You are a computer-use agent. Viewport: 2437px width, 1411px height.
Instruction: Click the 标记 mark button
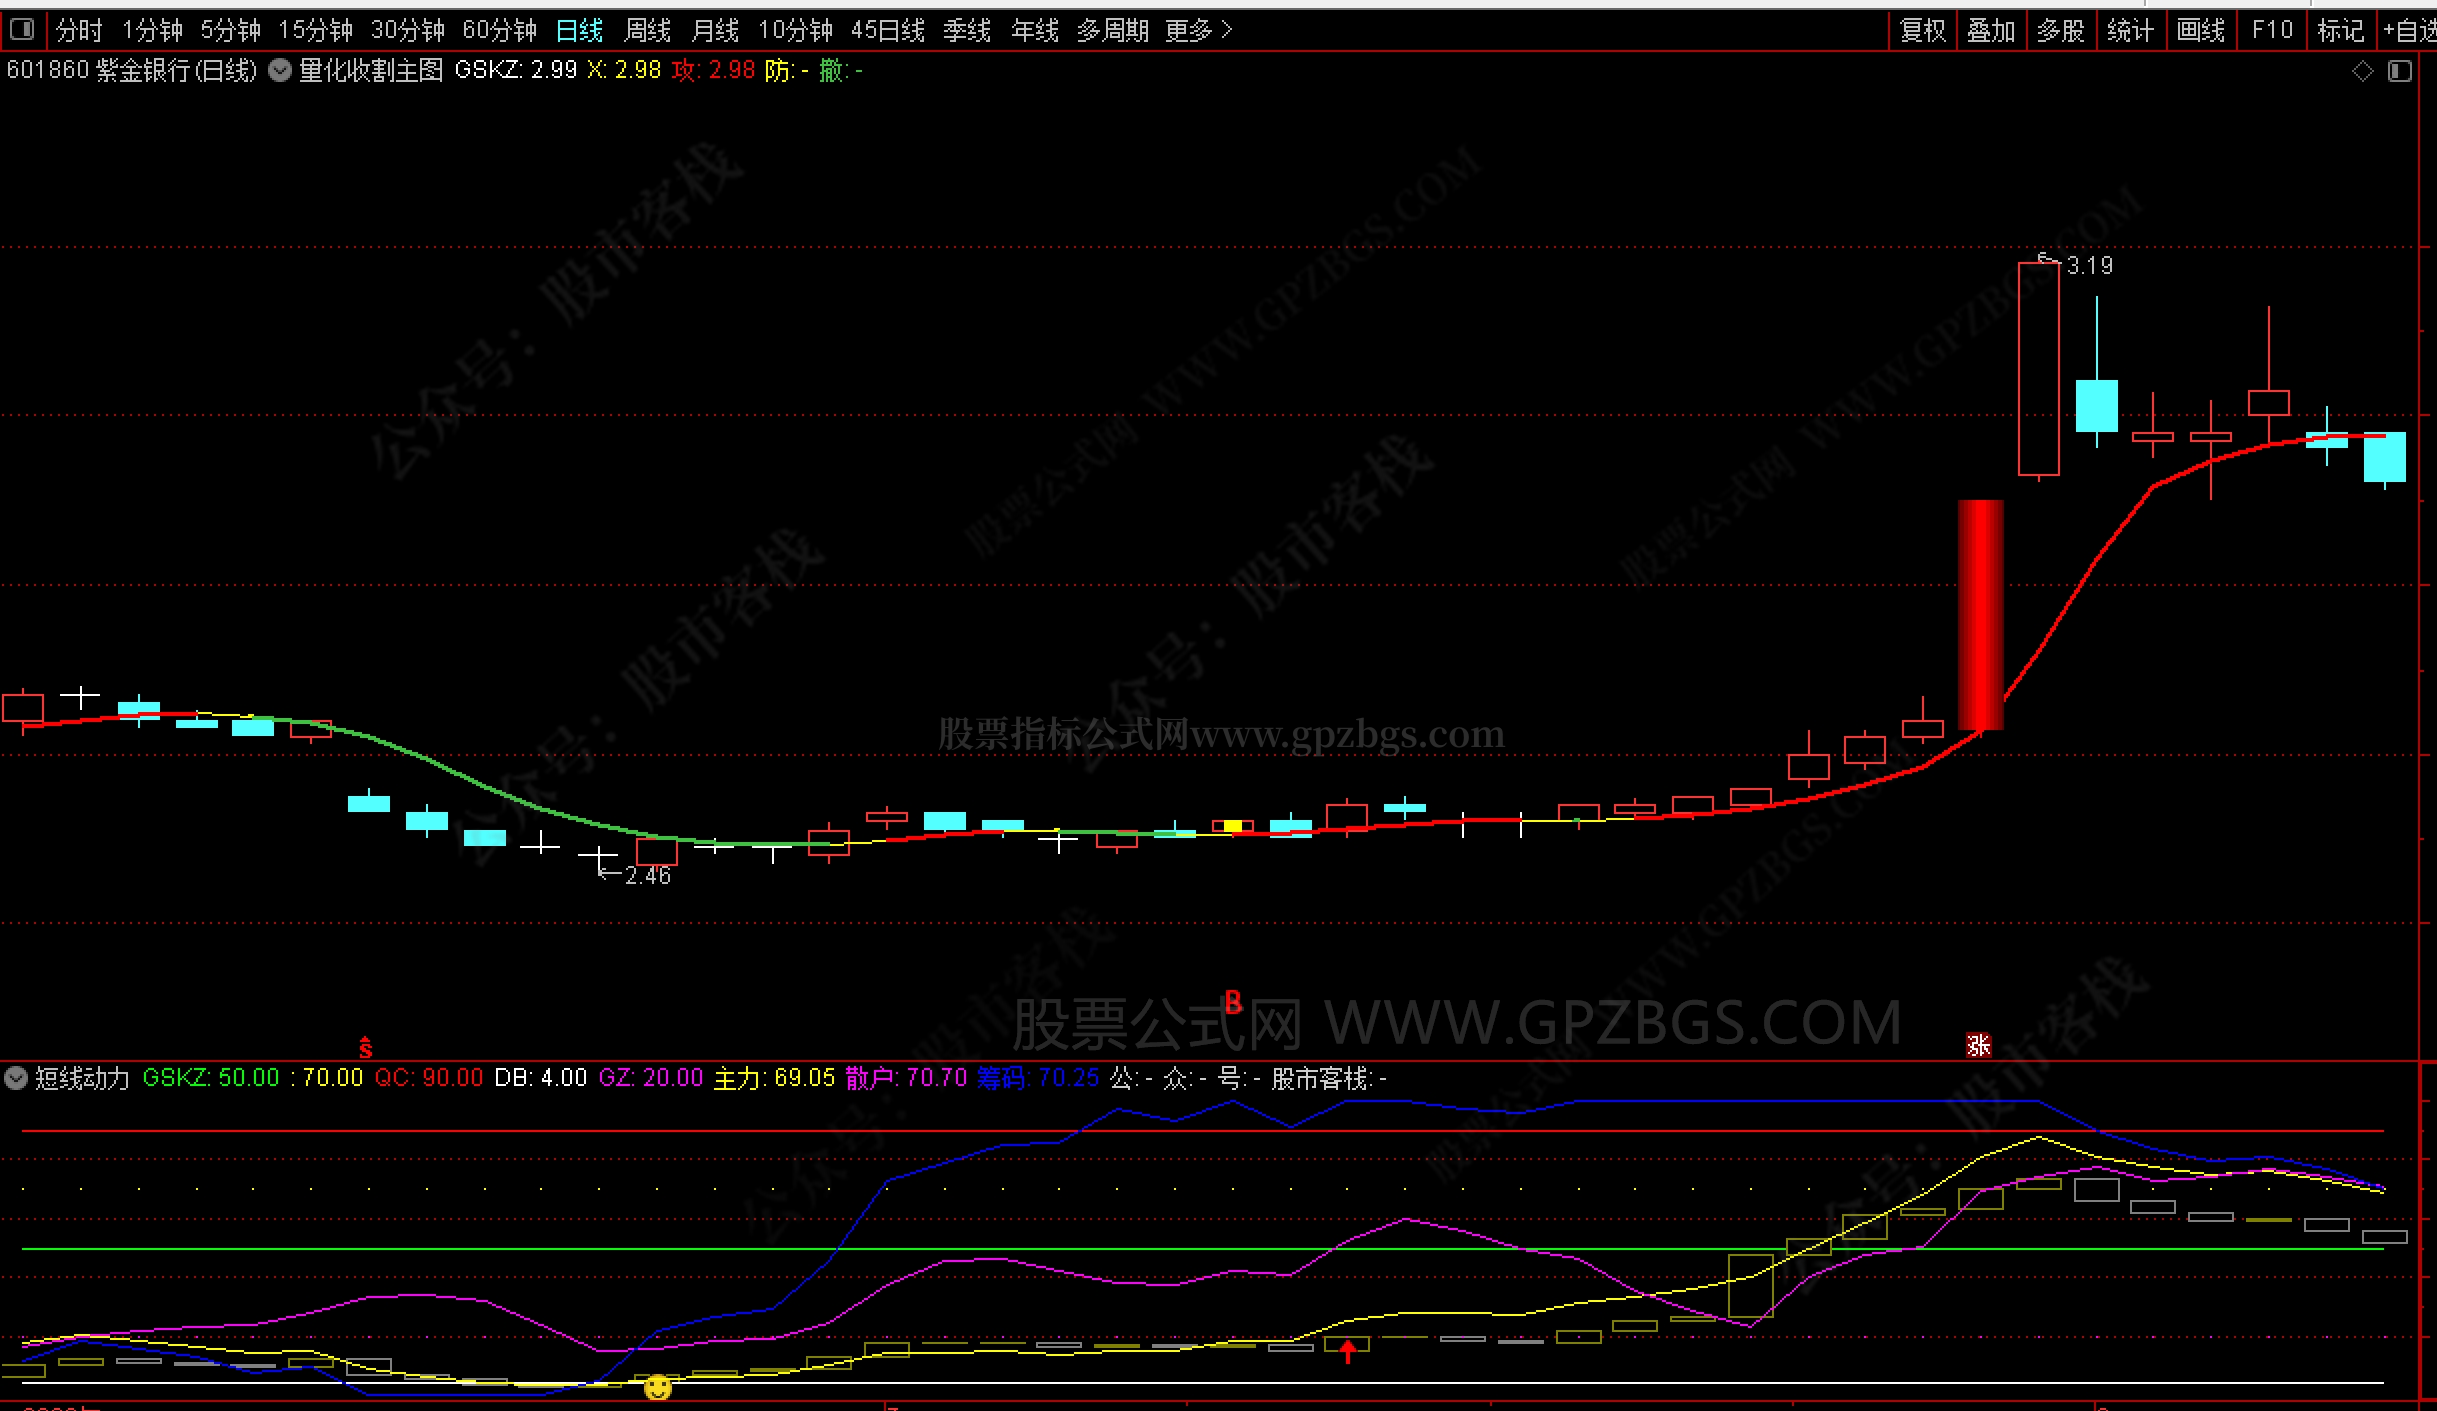(x=2341, y=31)
